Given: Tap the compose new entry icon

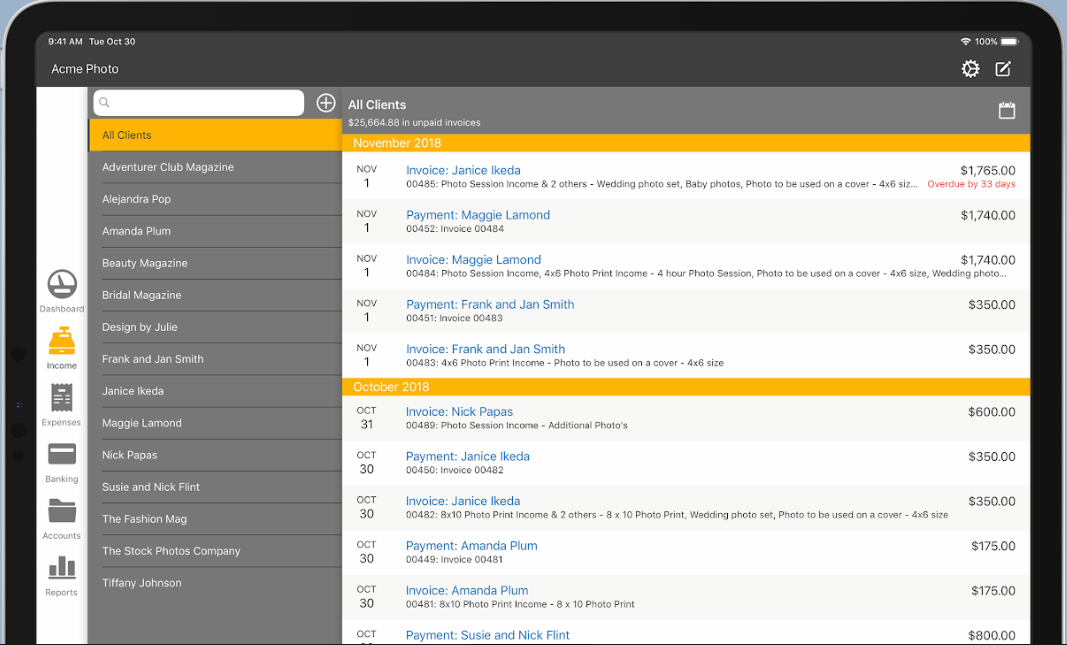Looking at the screenshot, I should click(x=1003, y=69).
